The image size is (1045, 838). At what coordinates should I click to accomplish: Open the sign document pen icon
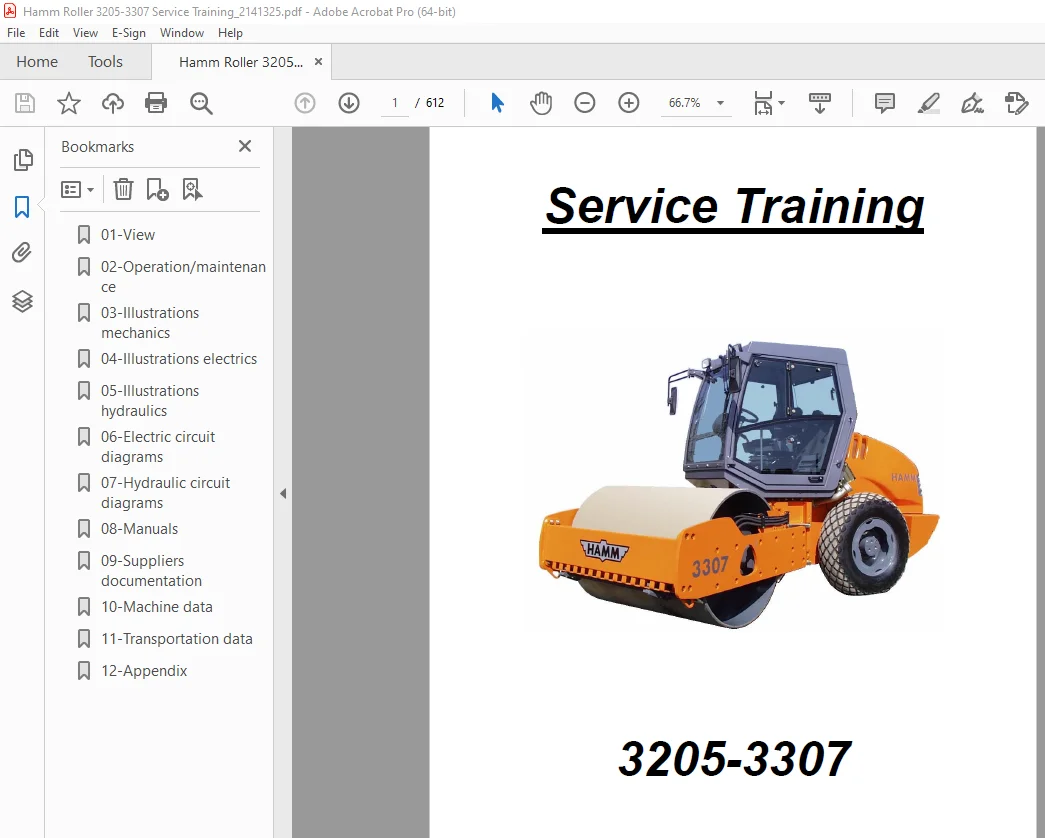point(972,103)
